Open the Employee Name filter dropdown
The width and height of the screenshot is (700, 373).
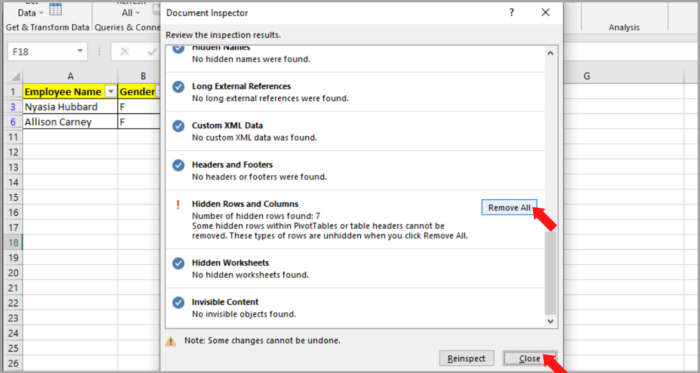pos(111,92)
